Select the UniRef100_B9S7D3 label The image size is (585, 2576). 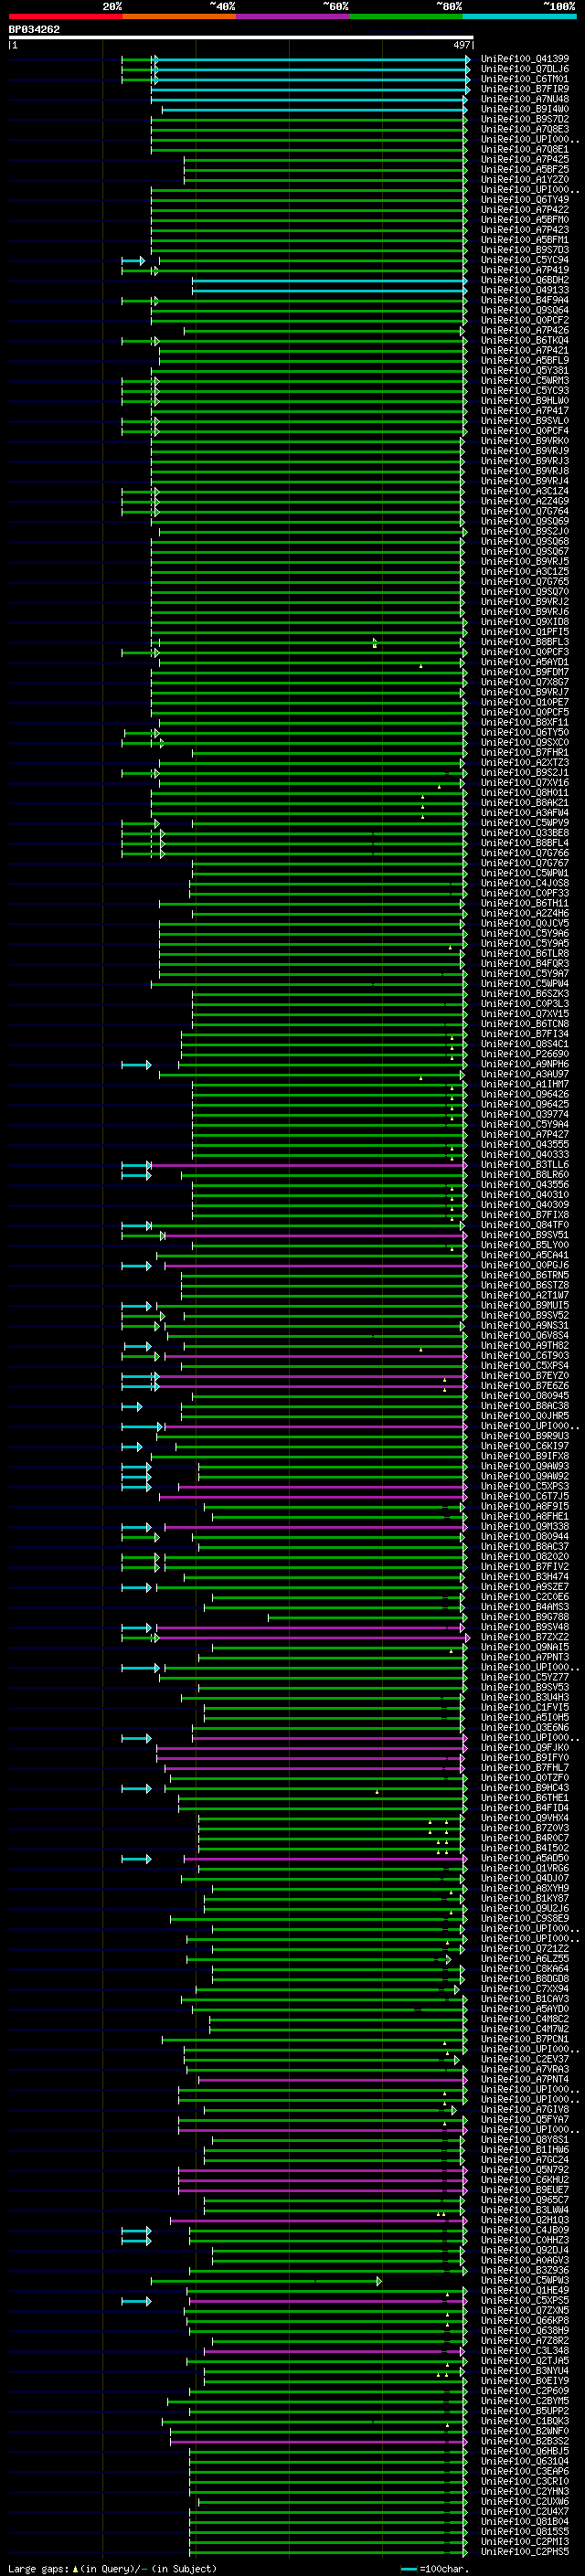click(x=525, y=250)
